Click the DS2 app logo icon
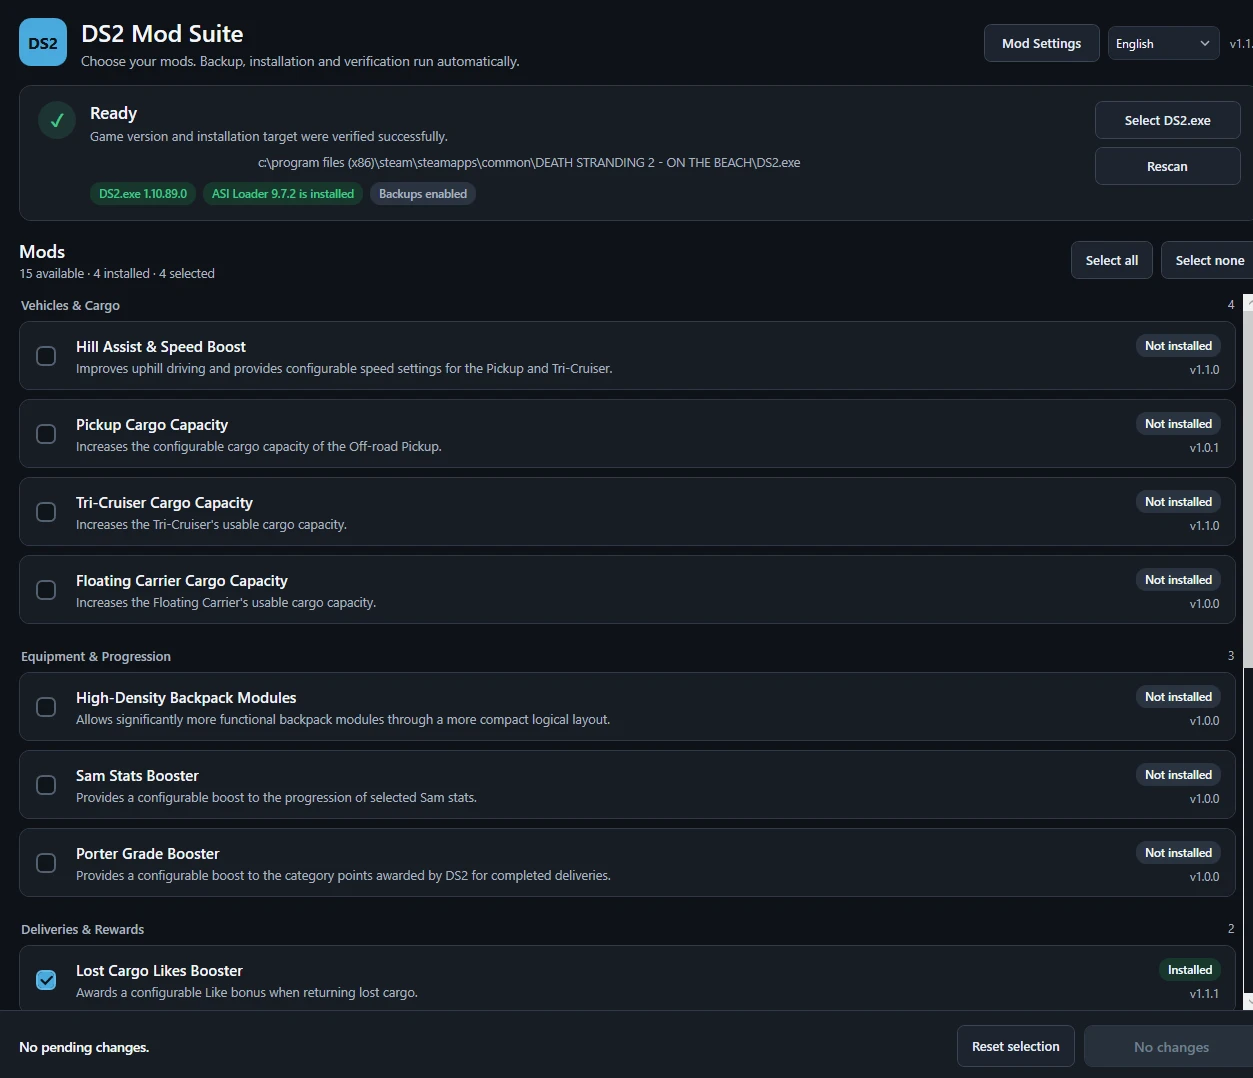1253x1078 pixels. pyautogui.click(x=43, y=42)
